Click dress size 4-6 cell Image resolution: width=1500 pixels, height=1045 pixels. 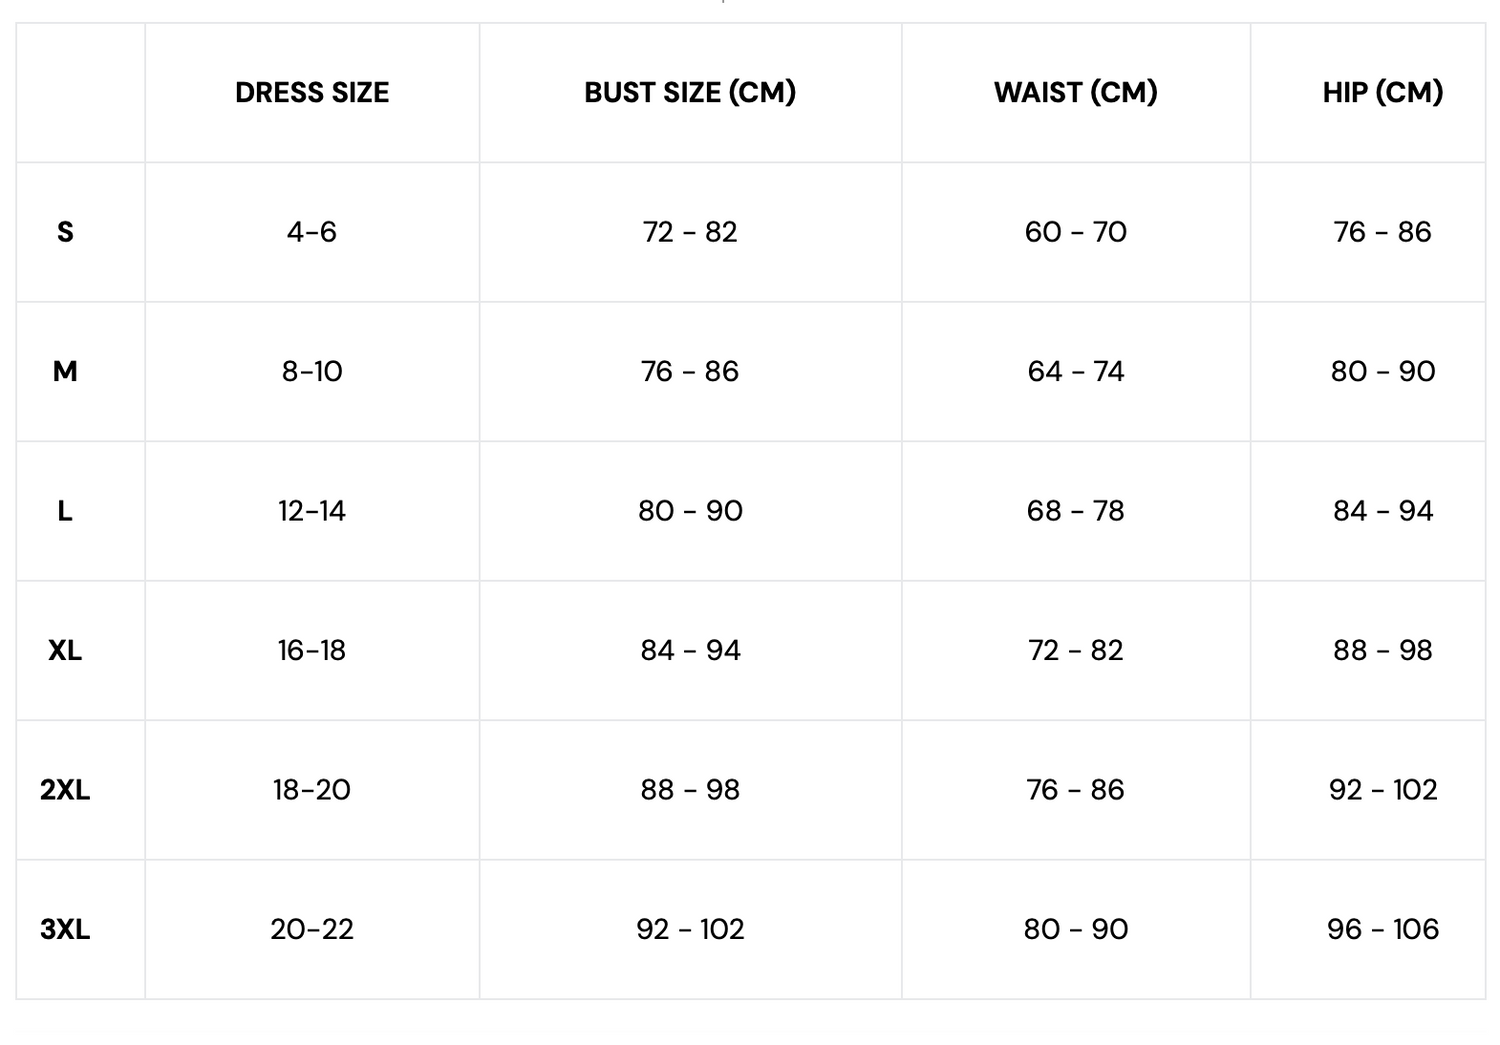click(x=312, y=232)
